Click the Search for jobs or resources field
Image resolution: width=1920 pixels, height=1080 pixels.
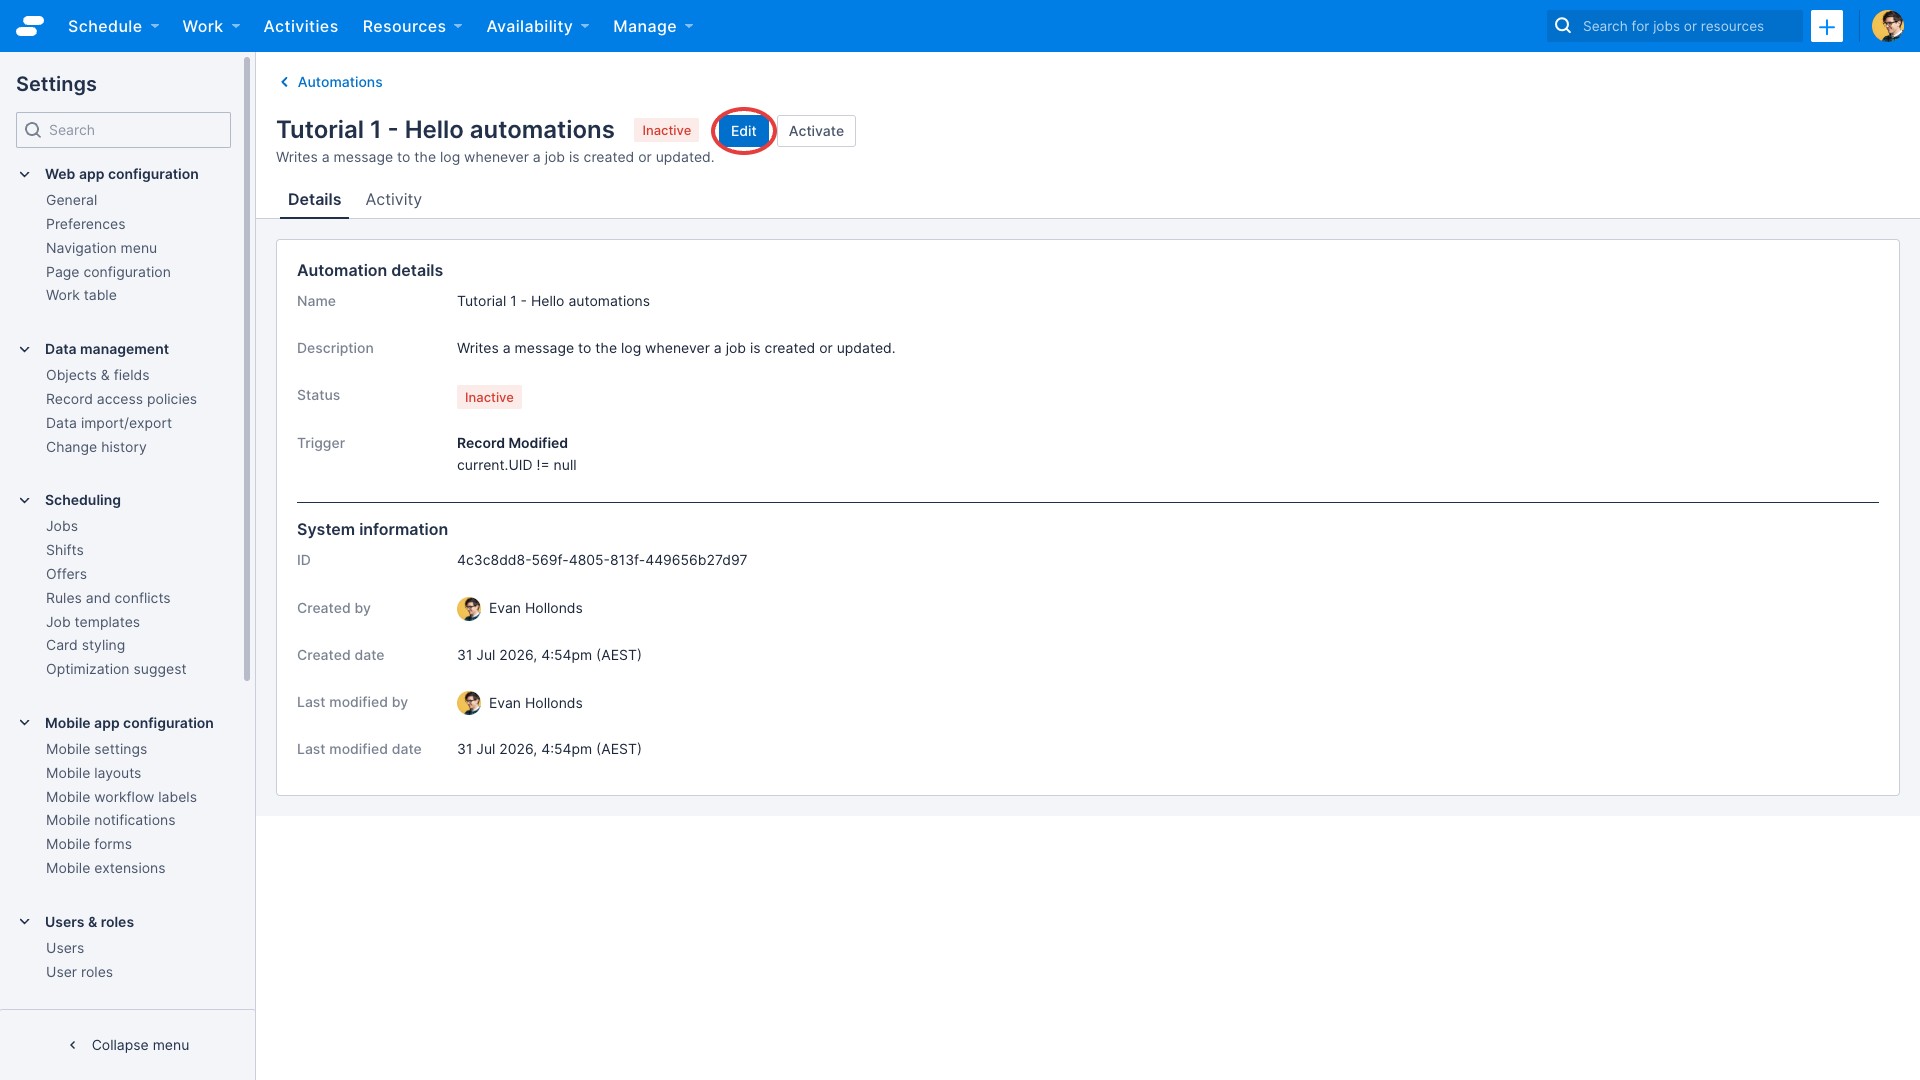tap(1674, 26)
